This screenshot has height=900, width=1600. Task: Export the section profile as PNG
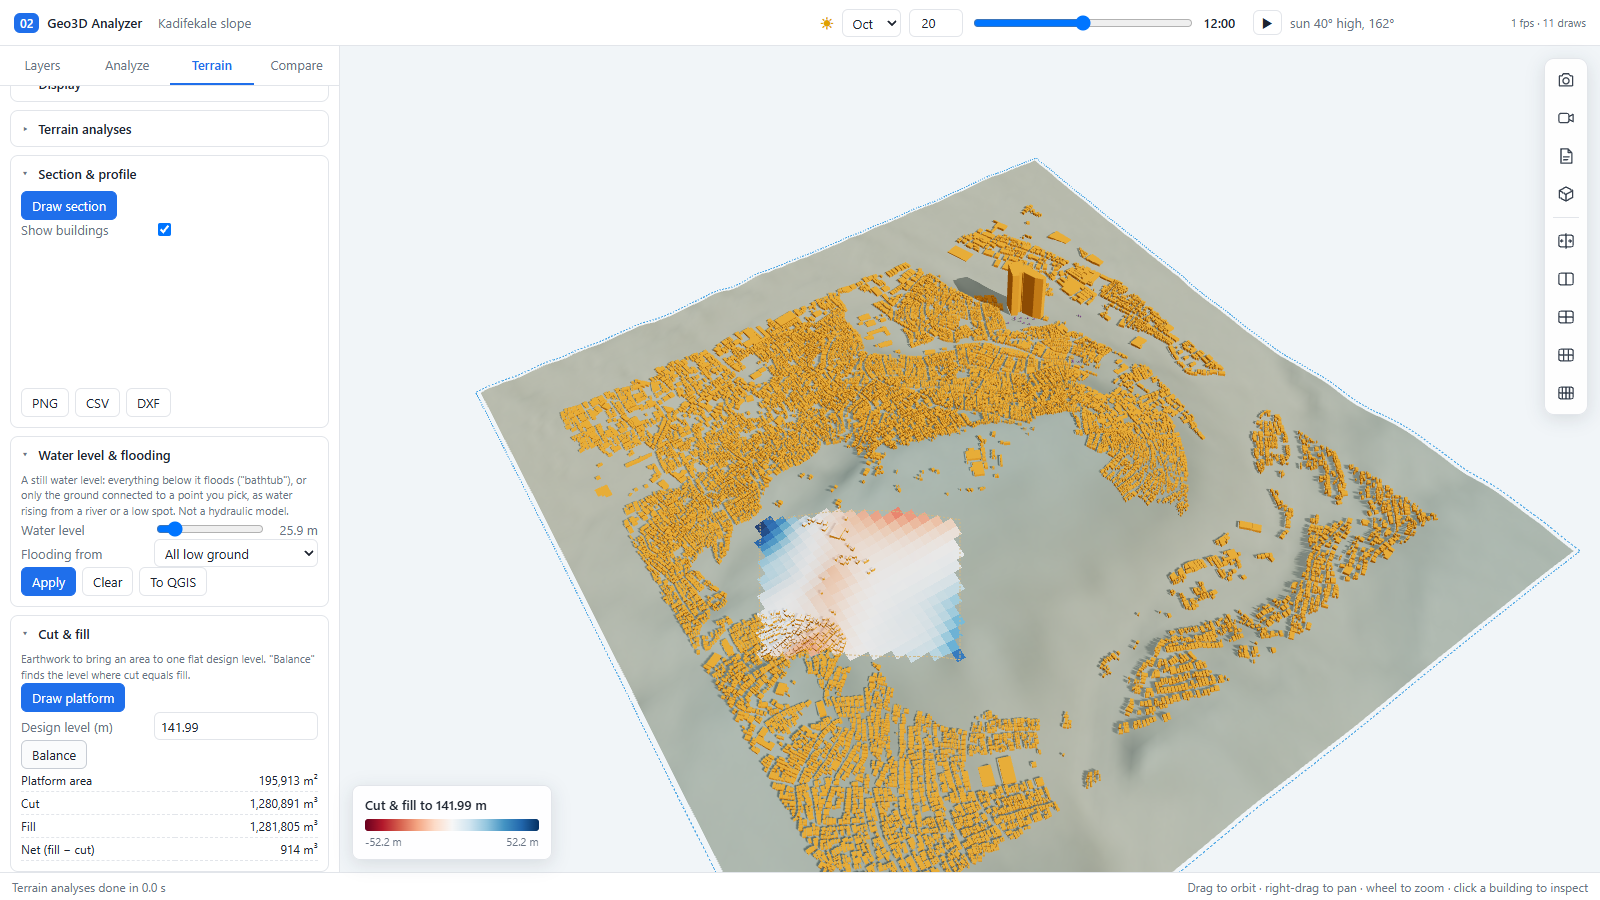(x=45, y=403)
